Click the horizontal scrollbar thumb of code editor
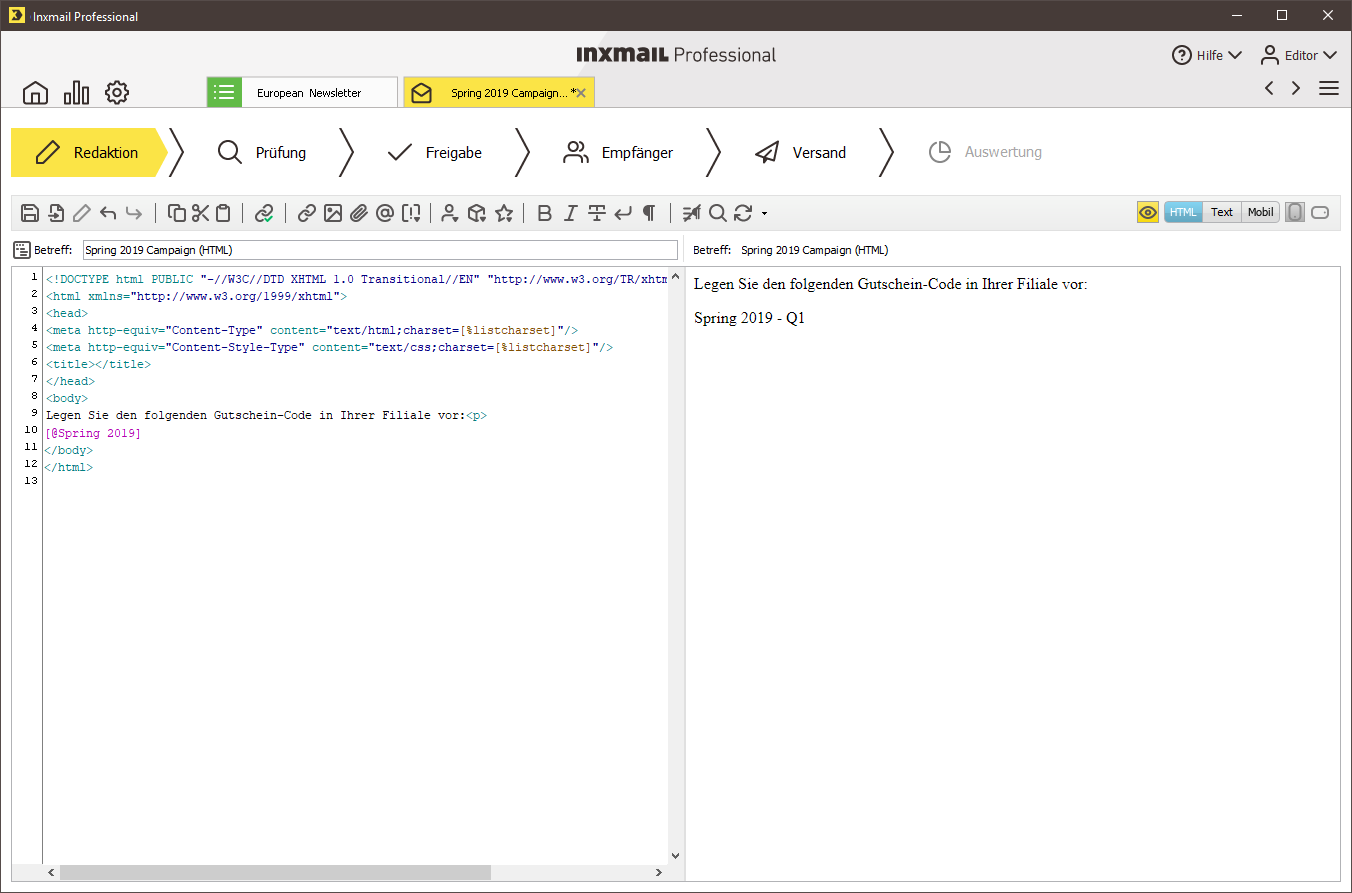Screen dimensions: 1352x893 (x=275, y=872)
